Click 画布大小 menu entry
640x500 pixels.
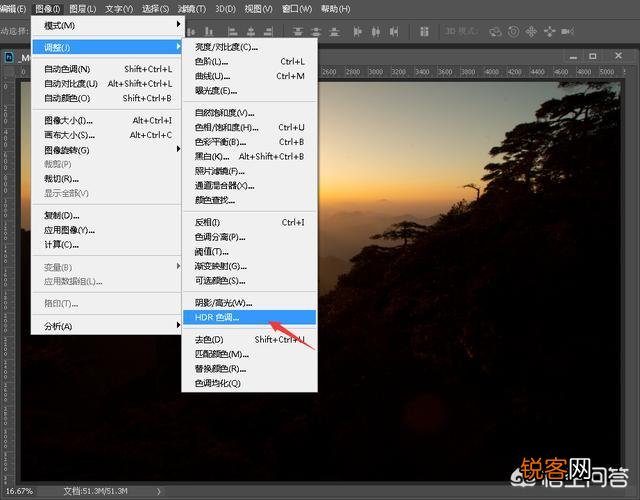pyautogui.click(x=68, y=135)
